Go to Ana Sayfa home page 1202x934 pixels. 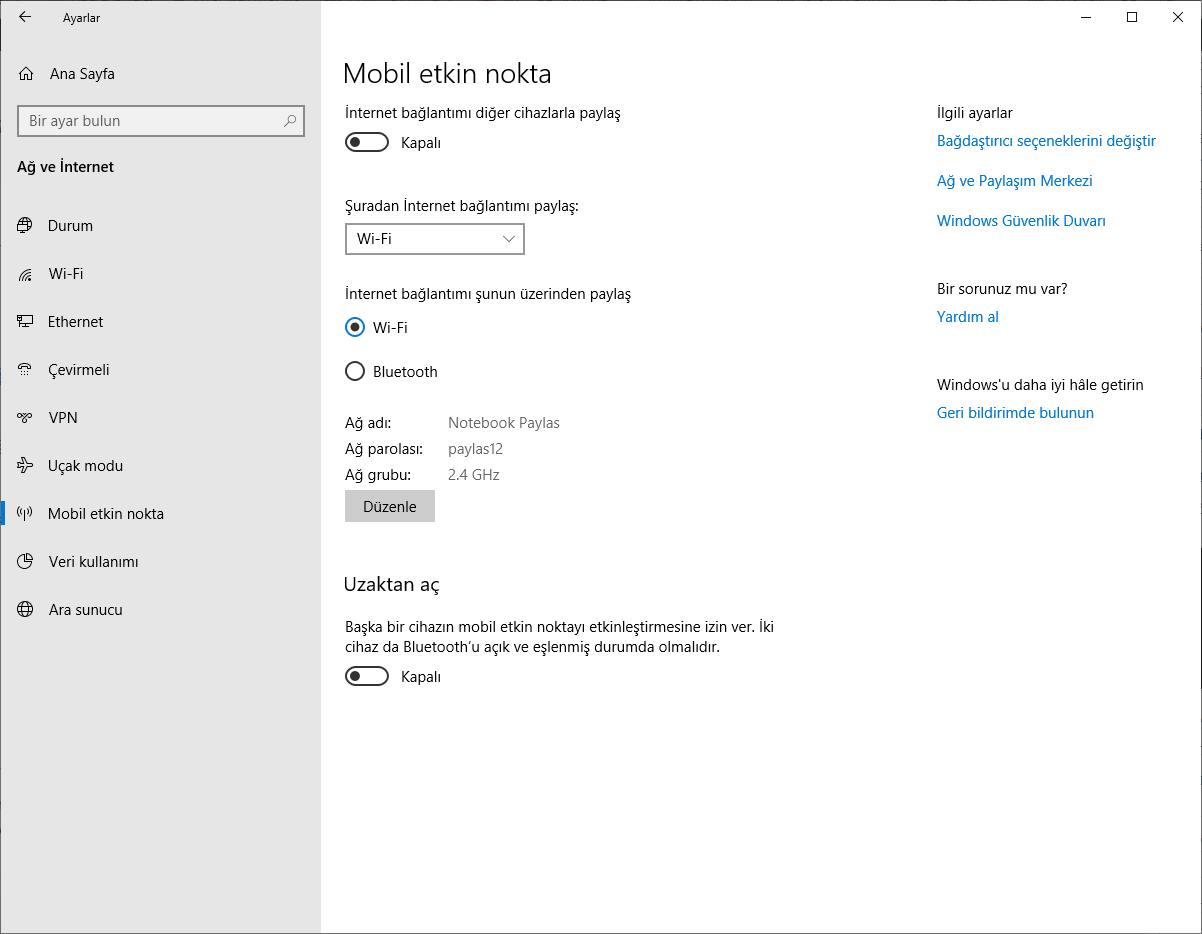tap(82, 73)
